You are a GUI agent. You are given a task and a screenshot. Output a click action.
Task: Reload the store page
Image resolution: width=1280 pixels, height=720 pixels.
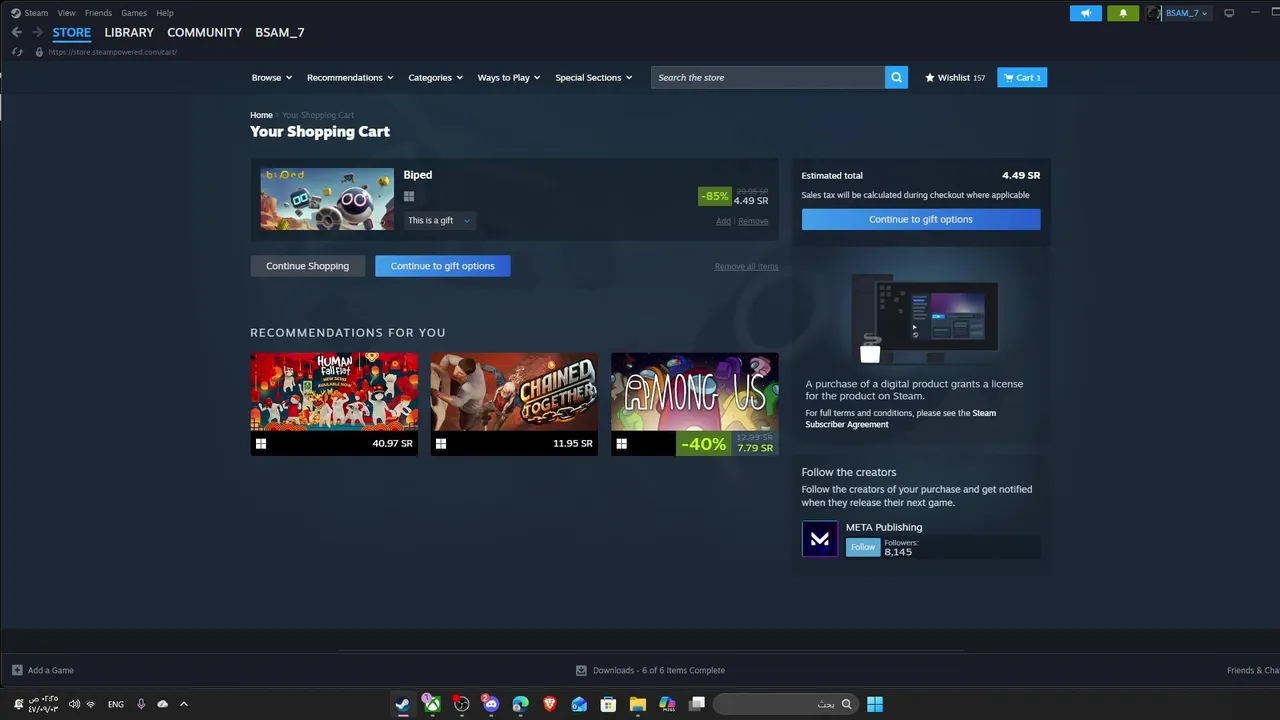tap(17, 52)
